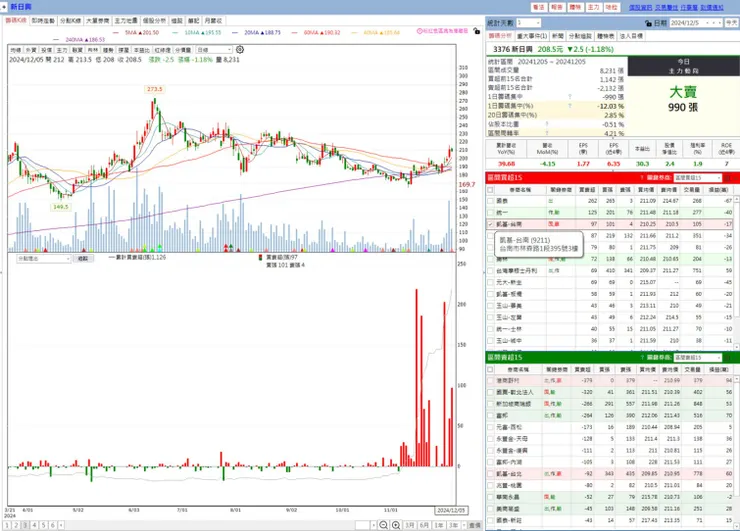Click the small icon at the right end of the 區間買超15 header
740x531 pixels.
[x=728, y=178]
